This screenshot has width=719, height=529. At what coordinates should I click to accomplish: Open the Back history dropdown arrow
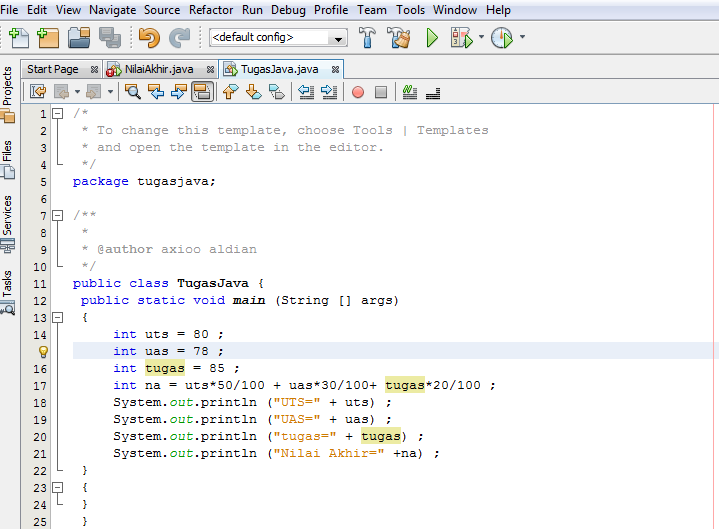click(77, 92)
